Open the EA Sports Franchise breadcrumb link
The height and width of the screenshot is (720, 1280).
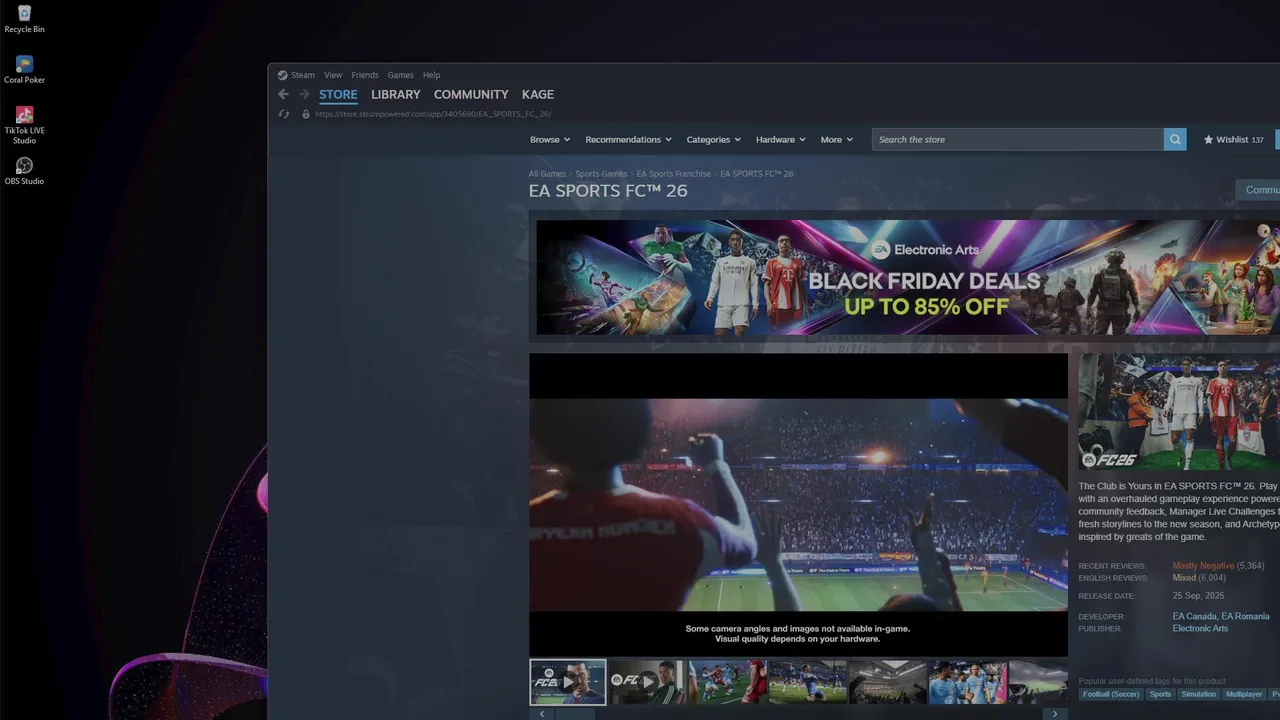pyautogui.click(x=674, y=174)
